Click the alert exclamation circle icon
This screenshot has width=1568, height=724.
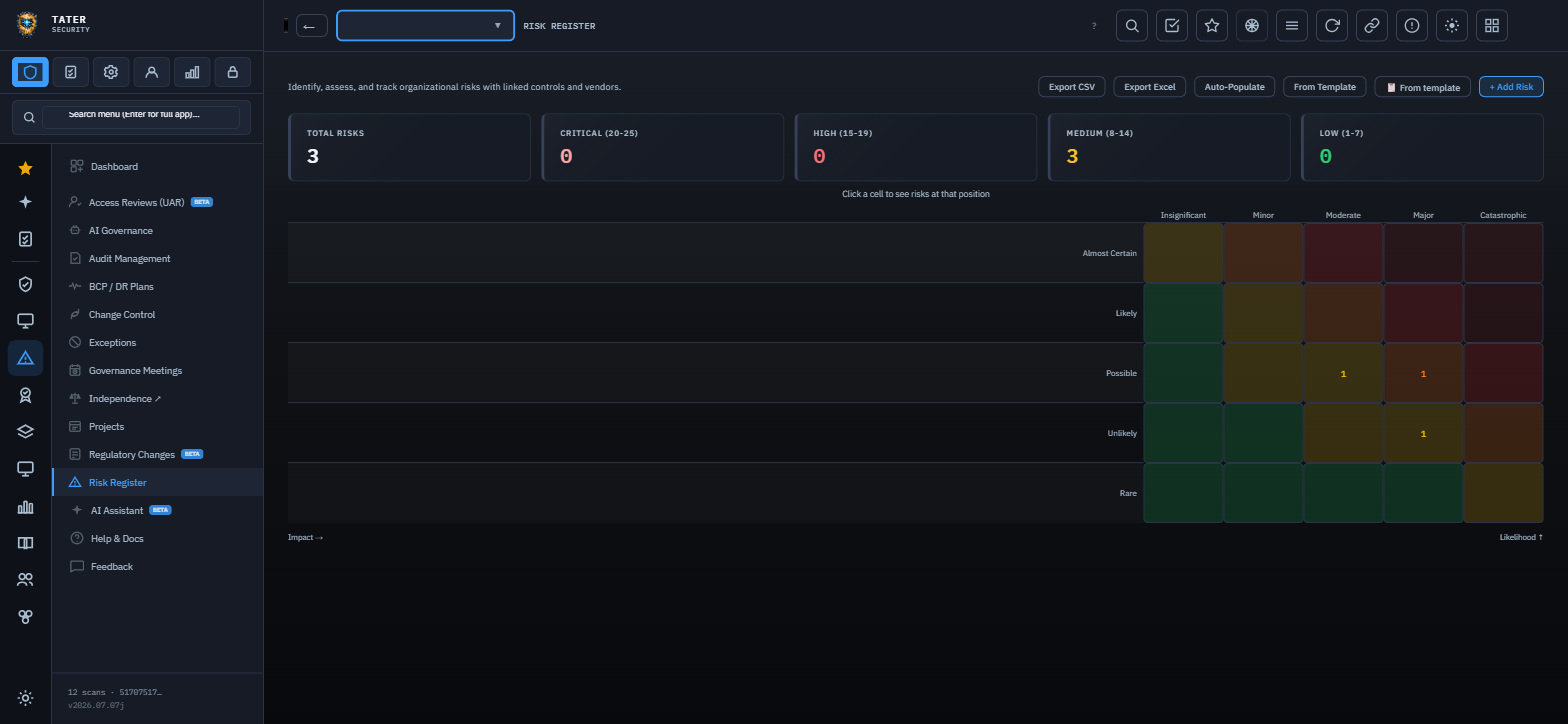tap(1412, 26)
